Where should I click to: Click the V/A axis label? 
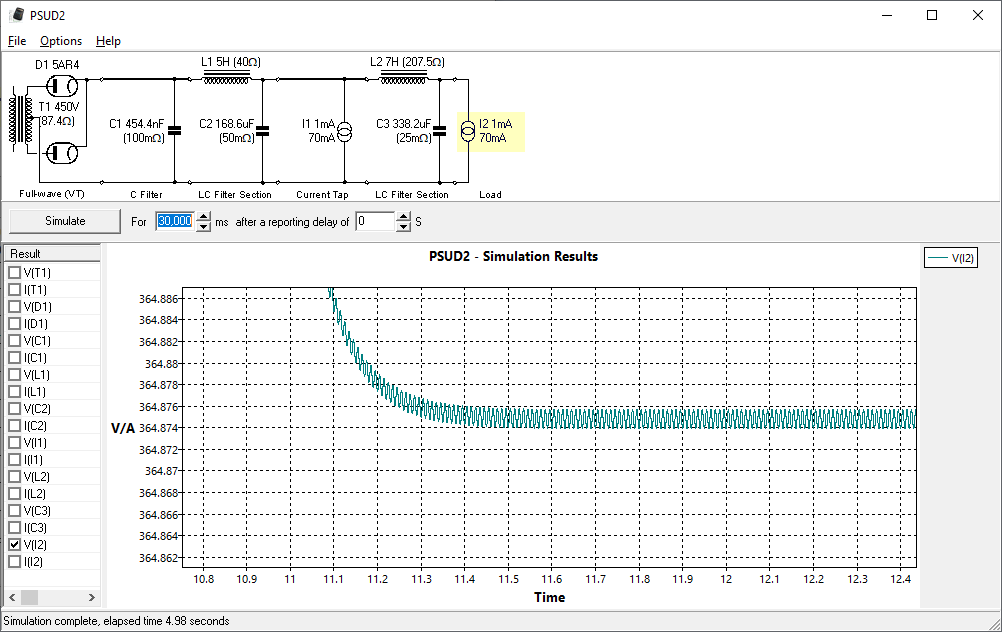[123, 428]
